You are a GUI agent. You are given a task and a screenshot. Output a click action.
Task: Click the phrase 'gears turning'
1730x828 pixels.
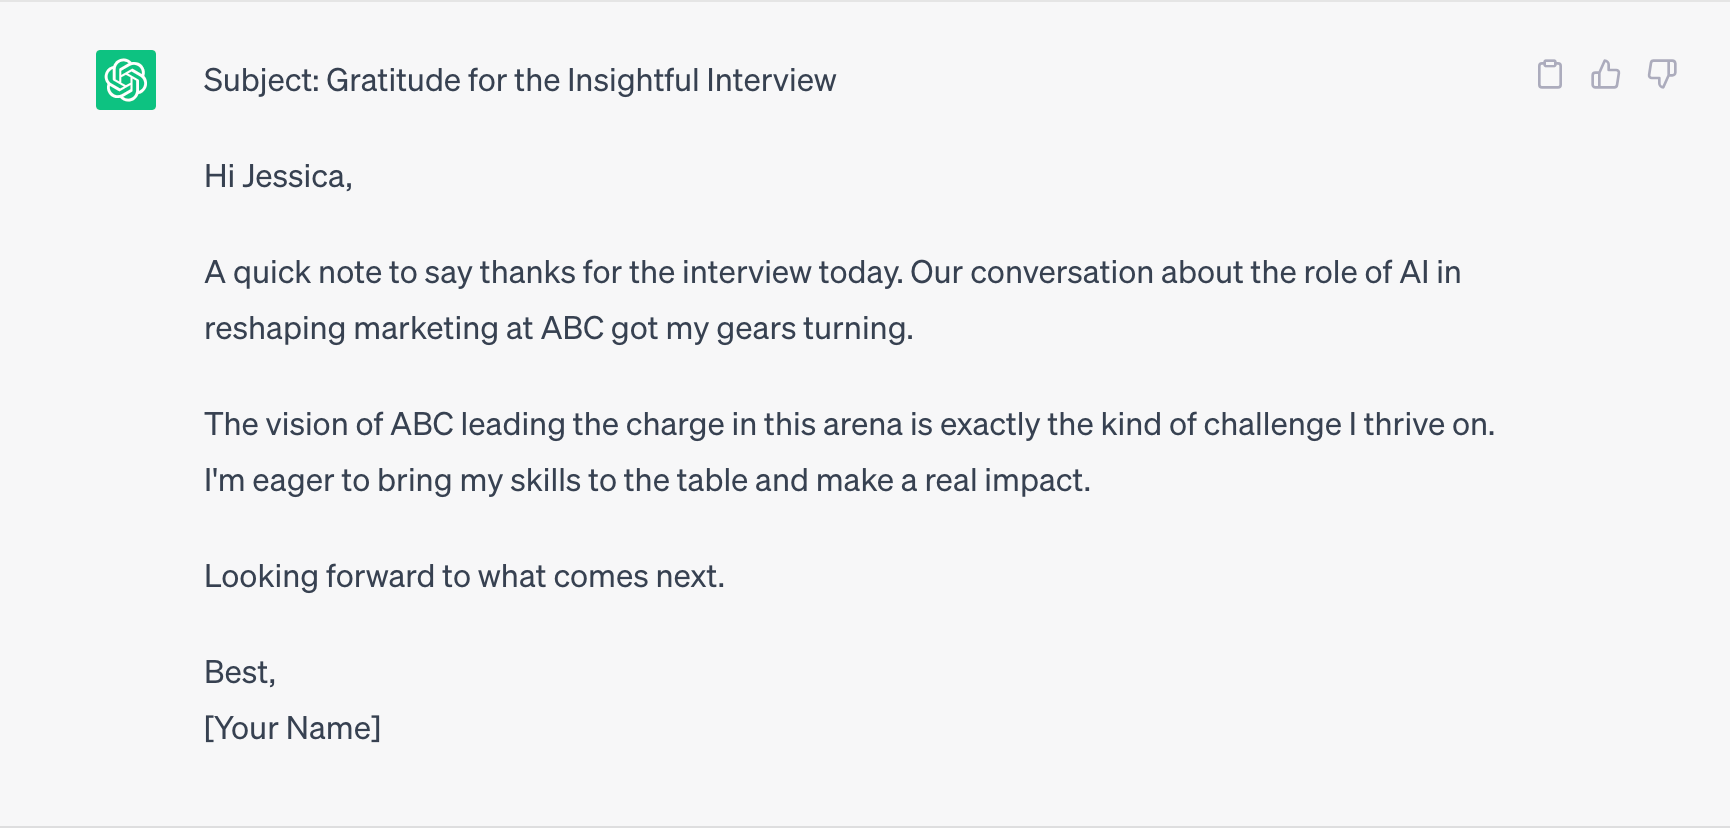pos(813,328)
